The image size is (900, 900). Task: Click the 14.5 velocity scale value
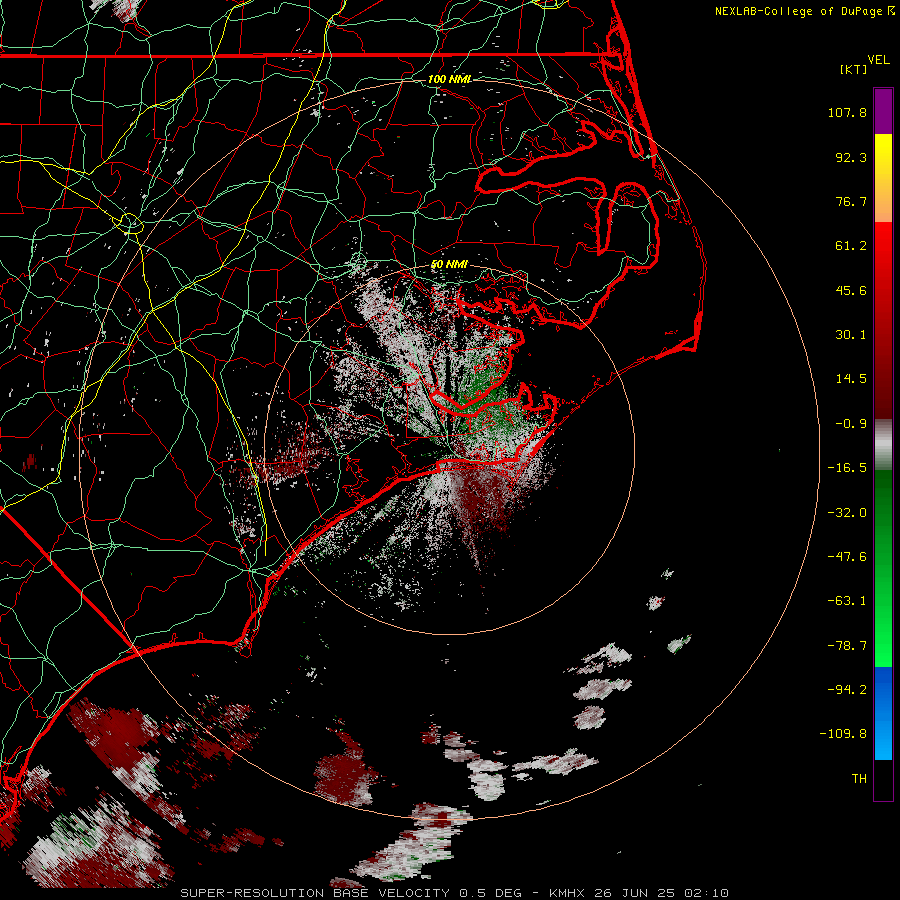click(851, 379)
